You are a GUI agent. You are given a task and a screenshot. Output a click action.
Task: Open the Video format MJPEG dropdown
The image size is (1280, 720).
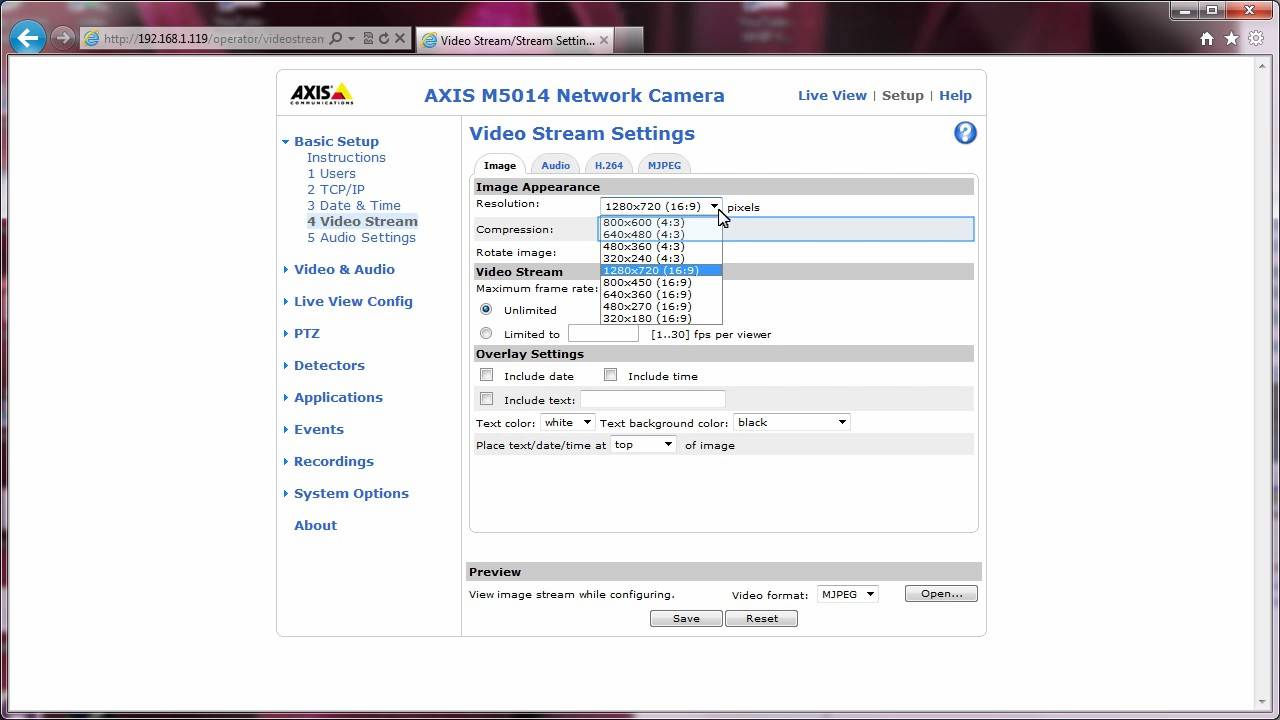pyautogui.click(x=848, y=594)
